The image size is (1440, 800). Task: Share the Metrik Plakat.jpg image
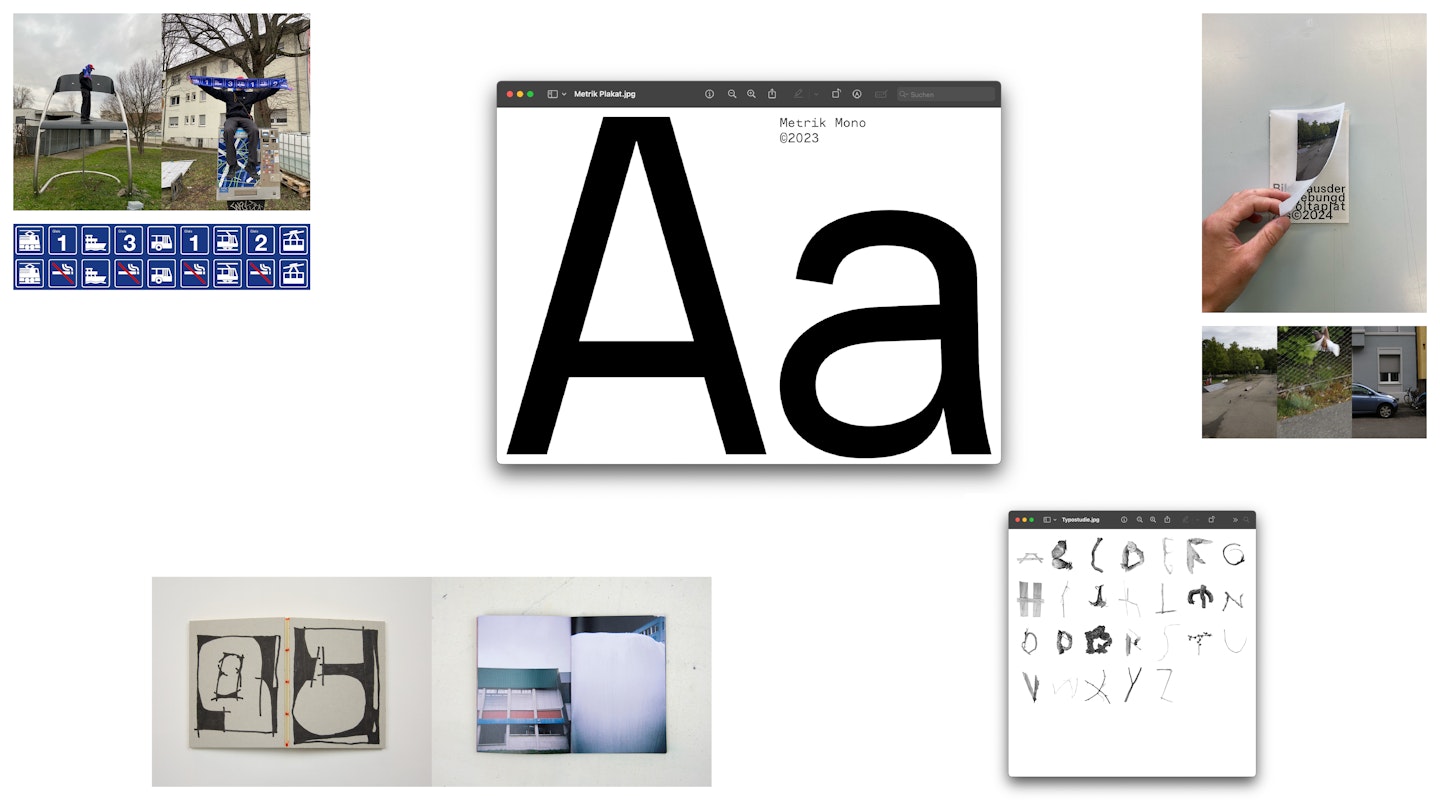pos(772,94)
